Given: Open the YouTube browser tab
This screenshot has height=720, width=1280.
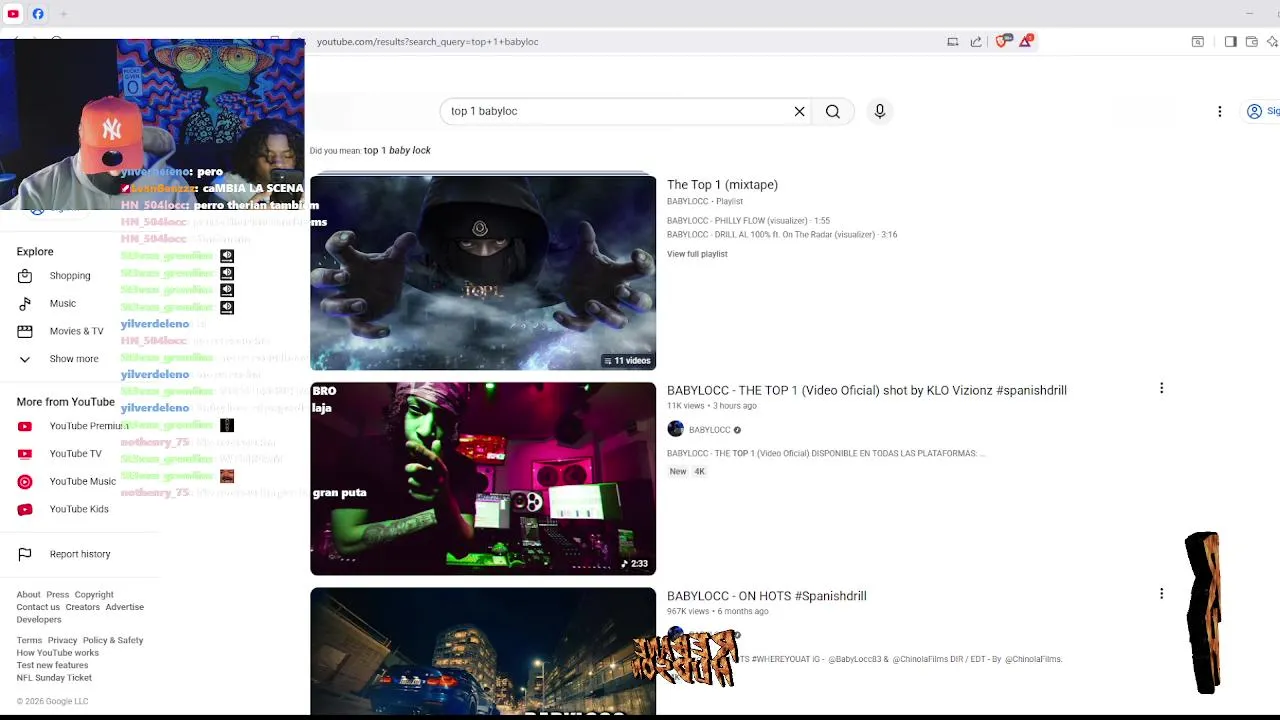Looking at the screenshot, I should click(13, 14).
